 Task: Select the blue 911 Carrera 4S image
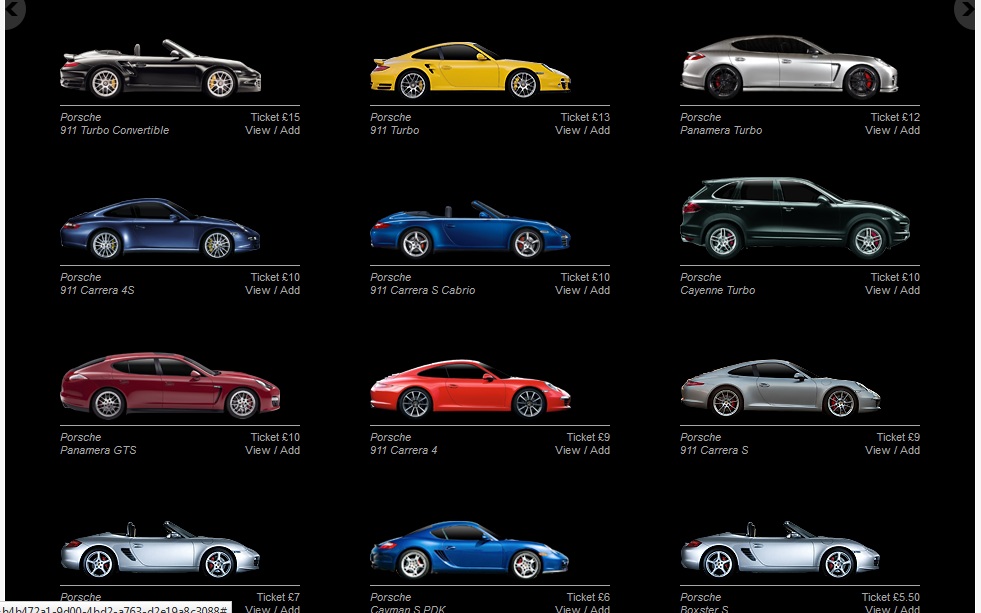160,229
